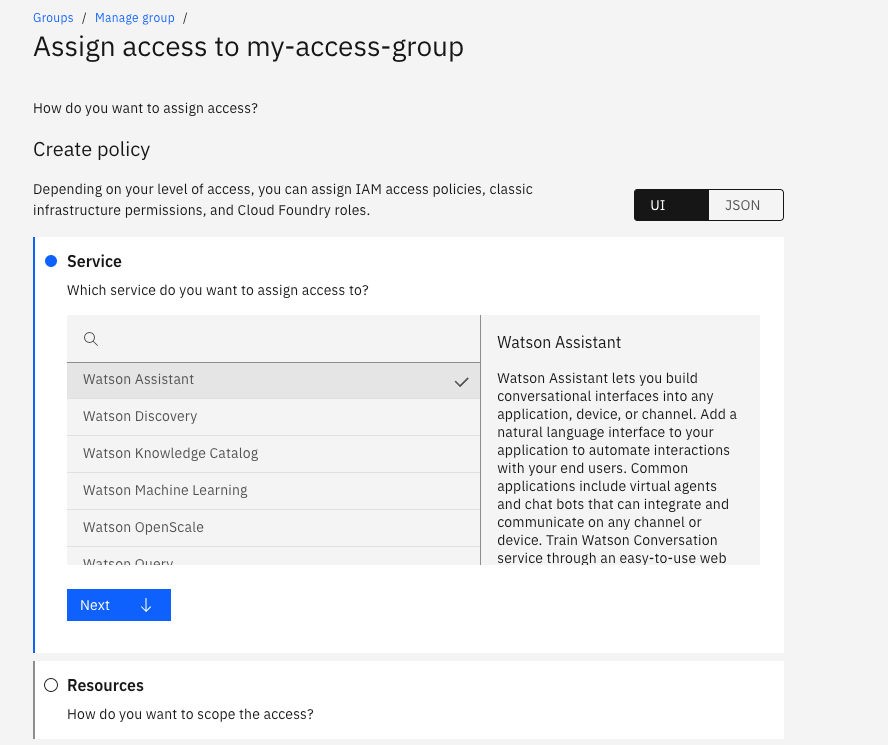This screenshot has width=888, height=745.
Task: Pick Watson Knowledge Catalog service
Action: coord(170,454)
